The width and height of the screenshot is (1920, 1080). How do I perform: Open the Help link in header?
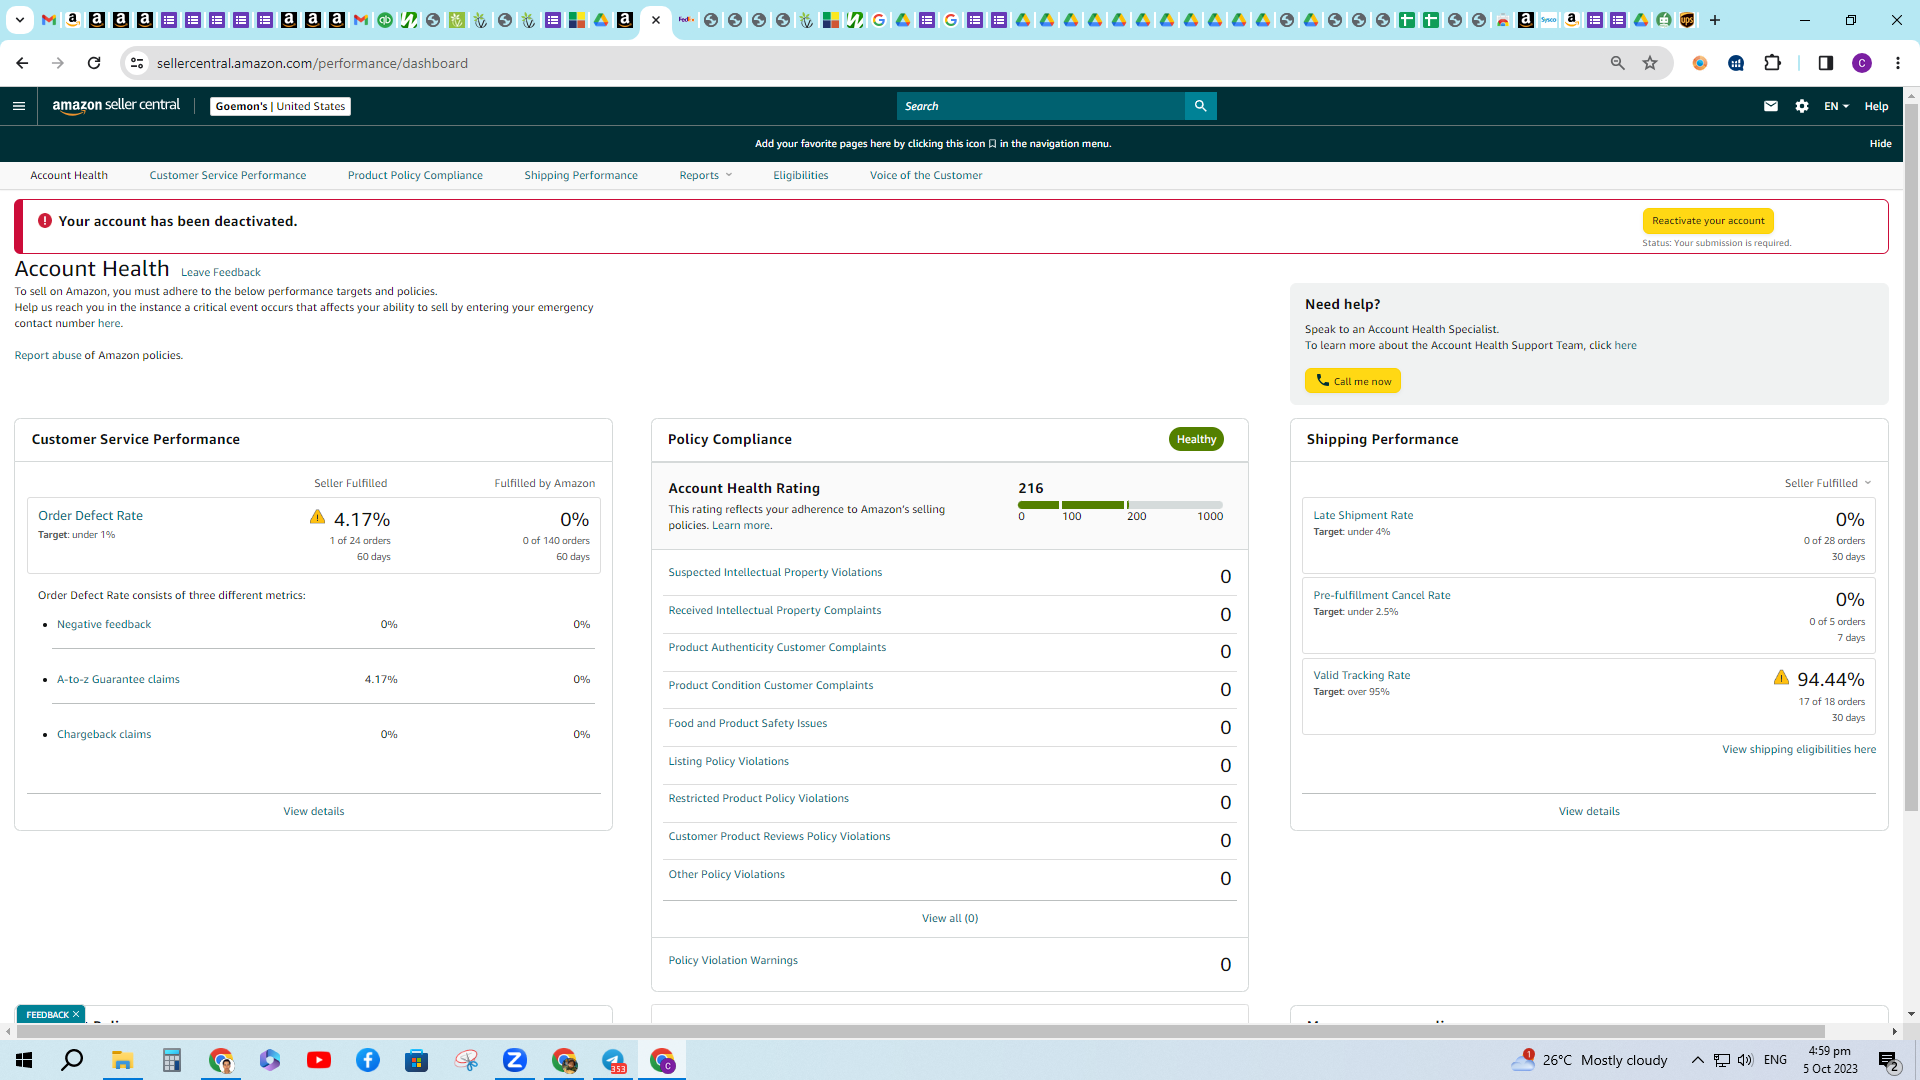click(1876, 106)
